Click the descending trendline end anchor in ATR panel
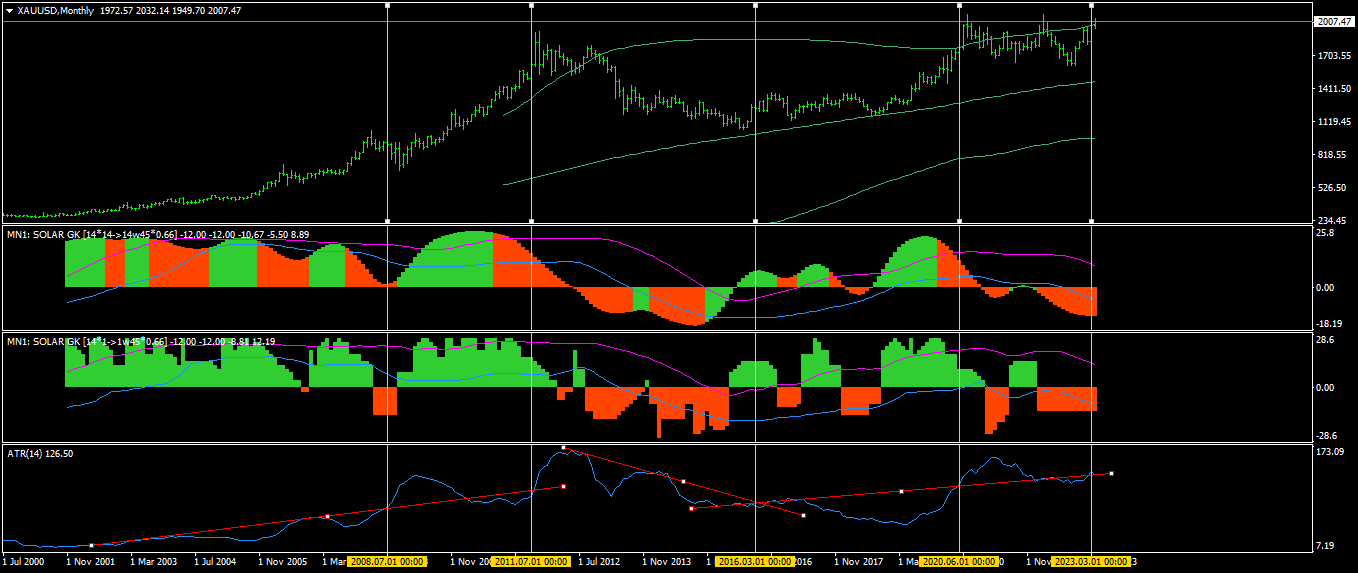The image size is (1358, 573). coord(804,516)
